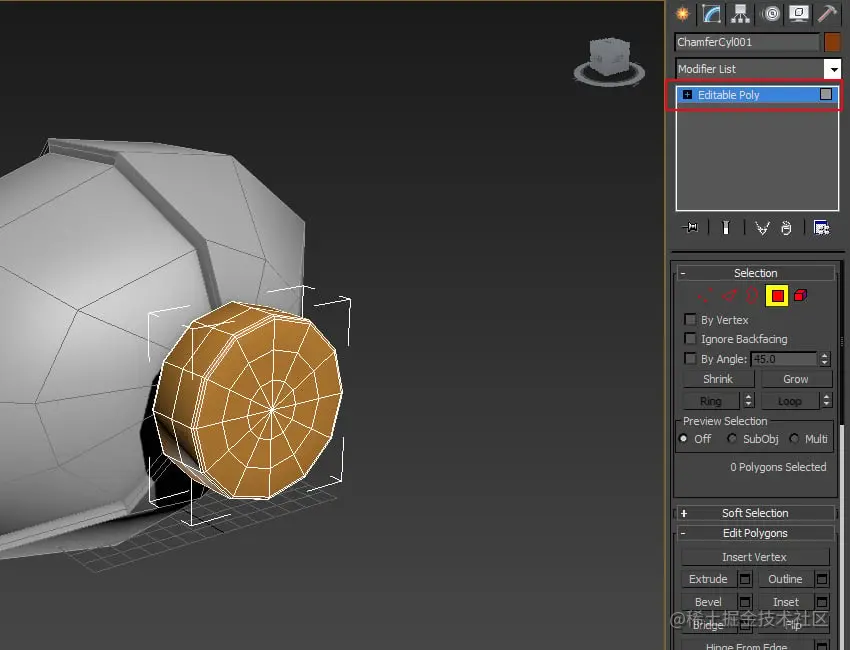Click the Insert Vertex button
This screenshot has width=850, height=650.
[x=754, y=557]
